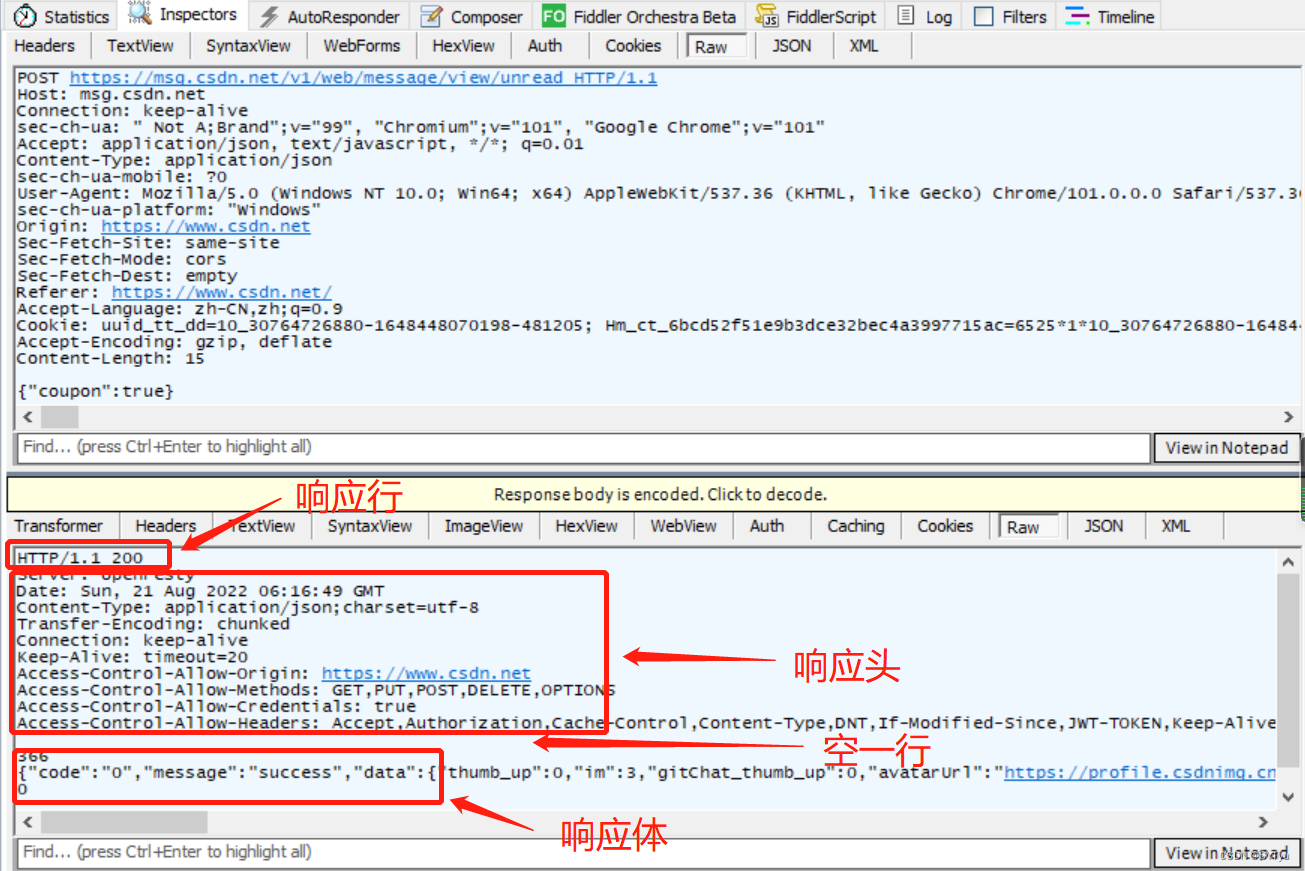This screenshot has height=871, width=1305.
Task: Open the msg.csdn.net unread request URL
Action: pyautogui.click(x=364, y=77)
